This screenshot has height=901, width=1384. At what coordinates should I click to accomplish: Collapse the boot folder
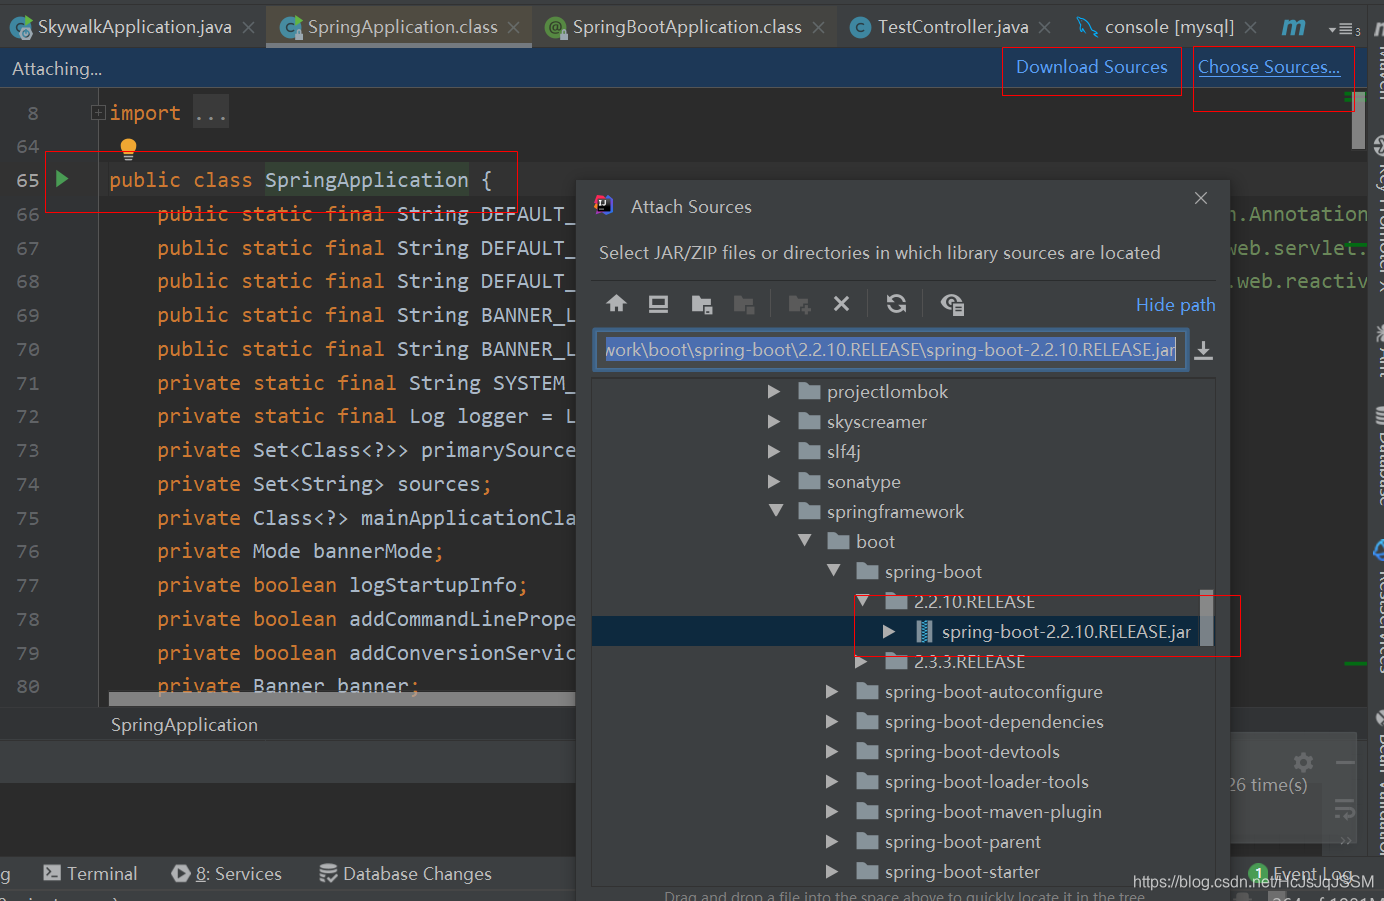click(804, 541)
